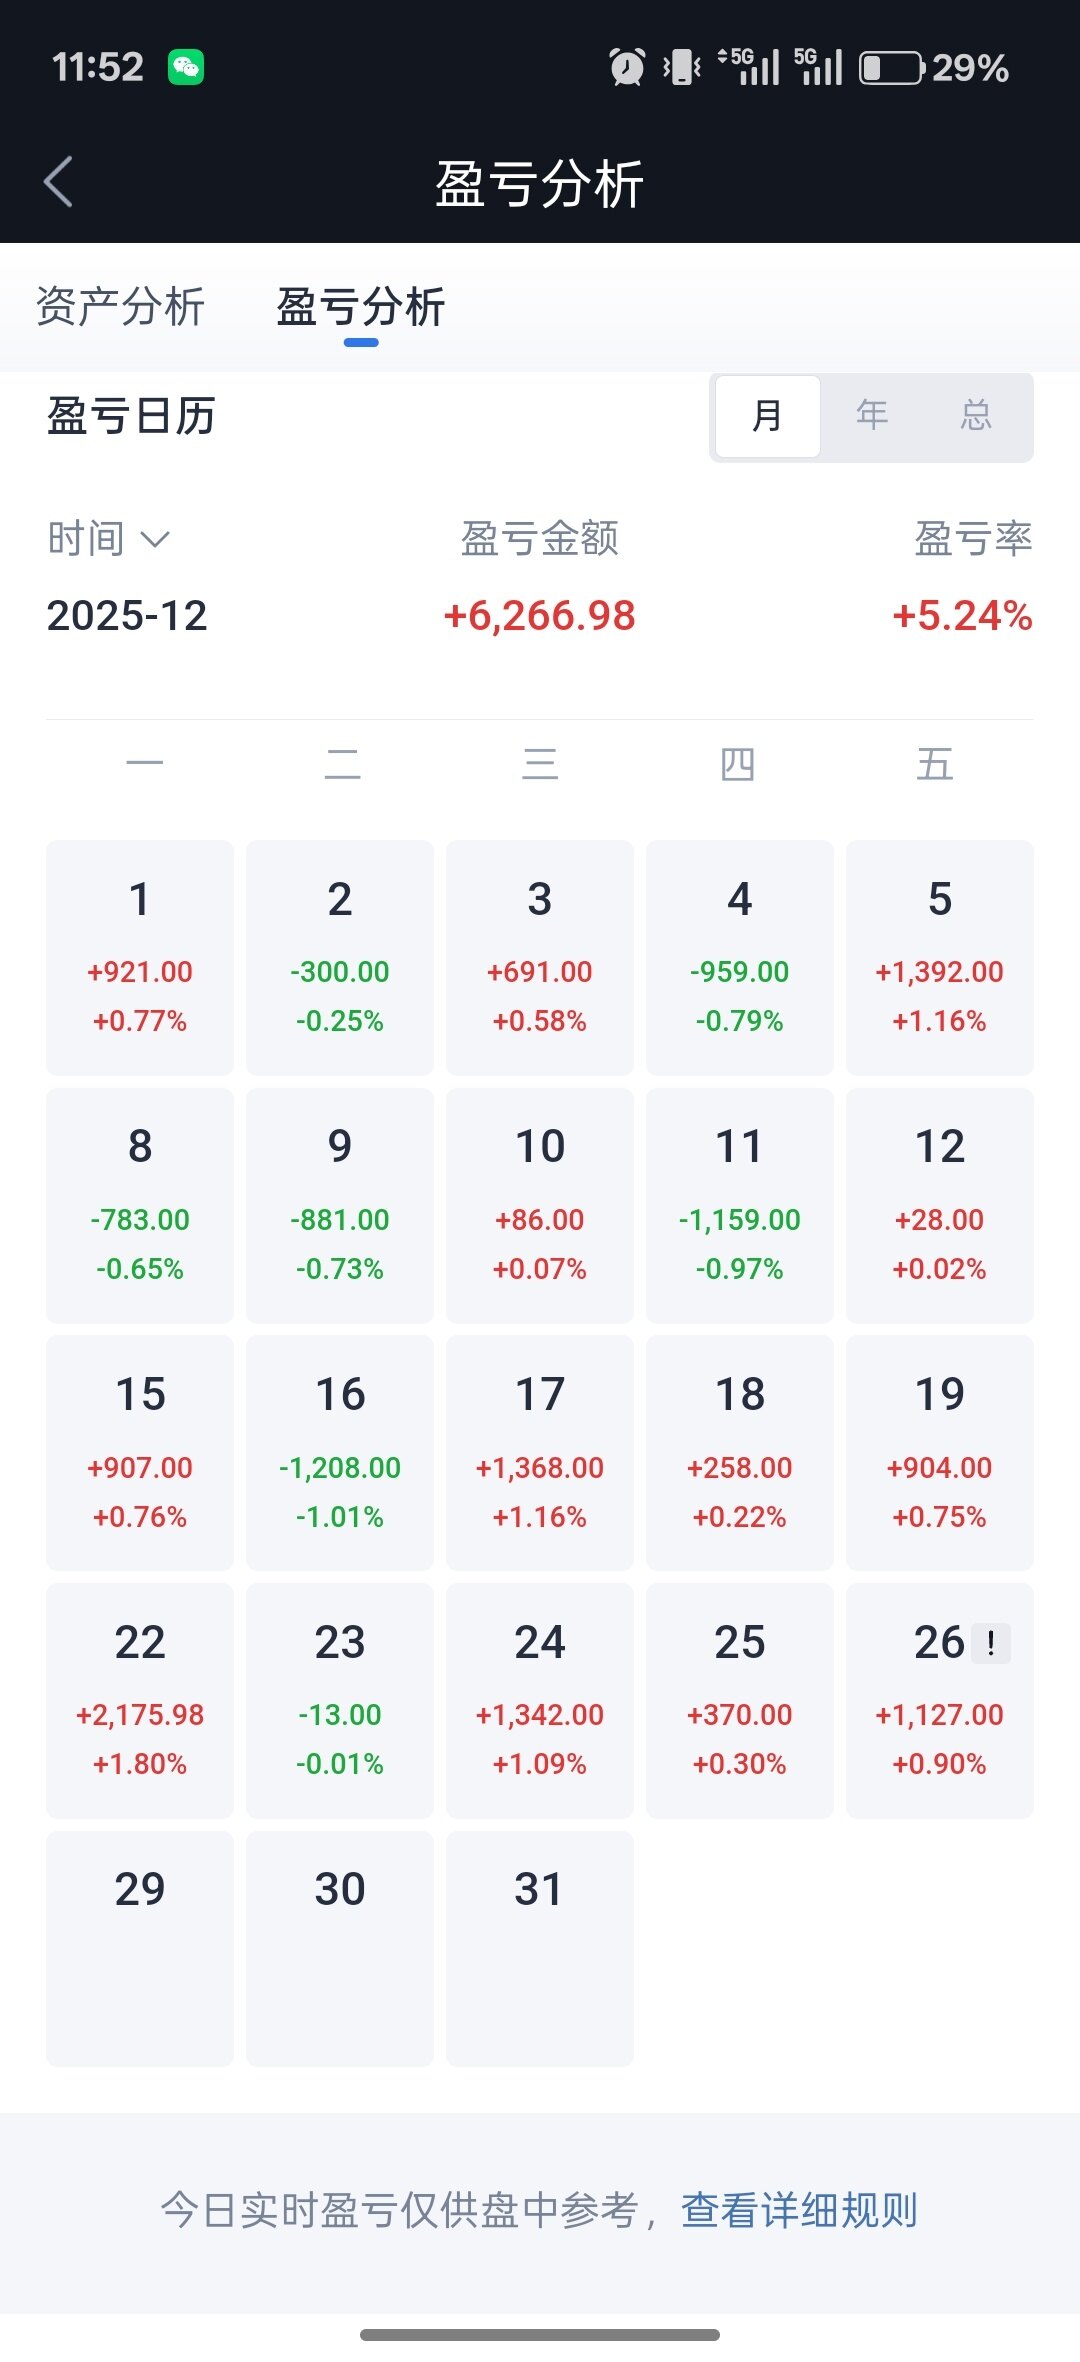Open the 查看详细规则 link
The image size is (1080, 2362).
coord(799,2210)
